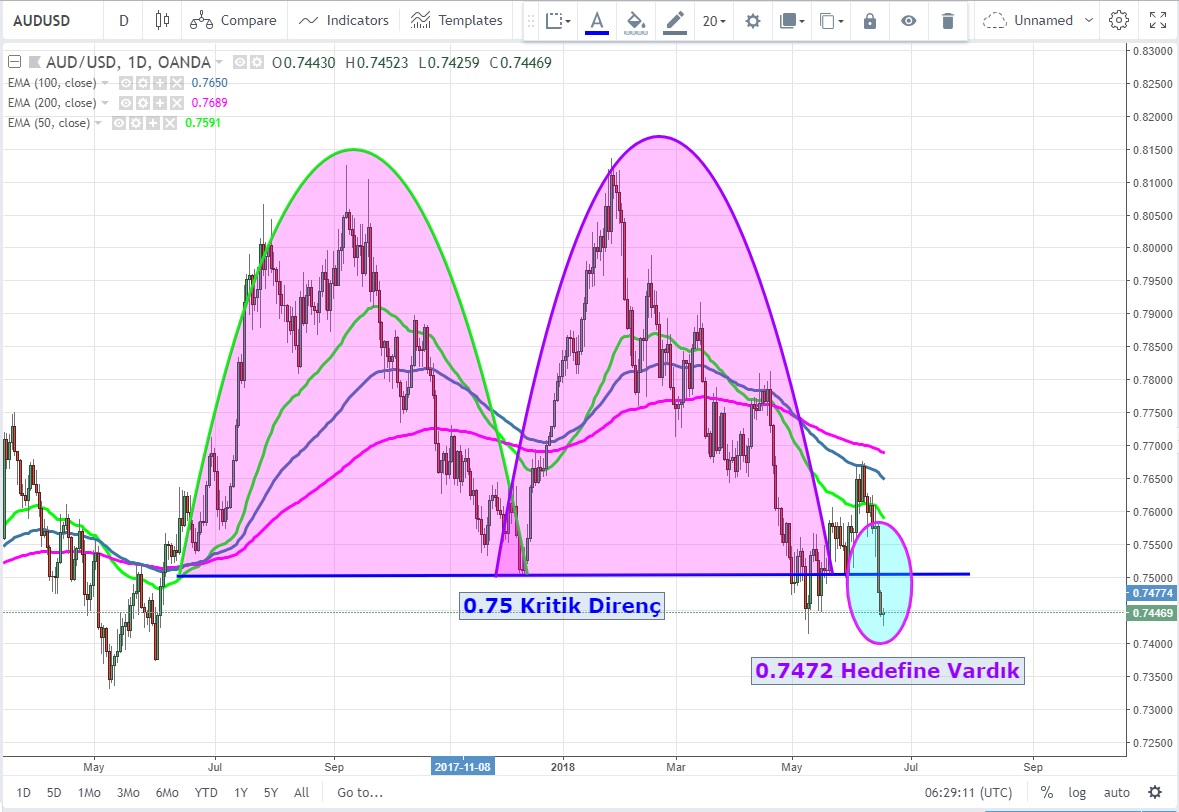
Task: Remove the EMA (100, close) indicator
Action: point(177,83)
